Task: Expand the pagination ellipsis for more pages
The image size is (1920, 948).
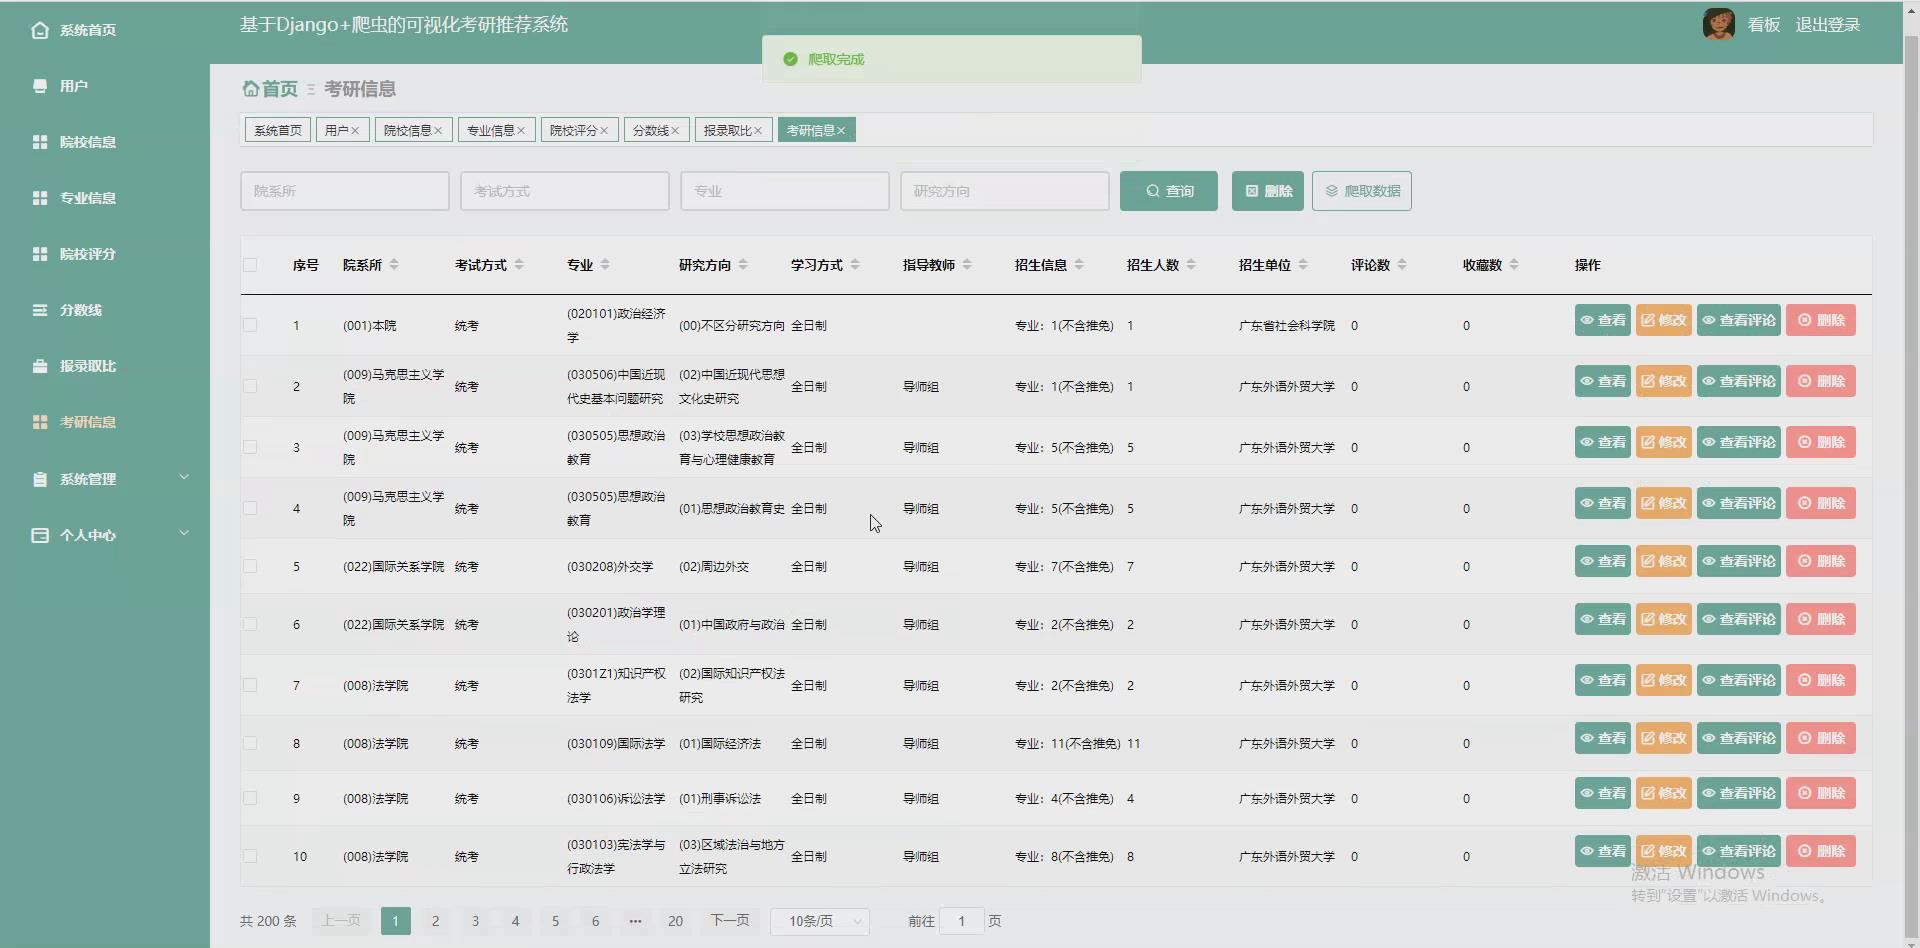Action: (635, 921)
